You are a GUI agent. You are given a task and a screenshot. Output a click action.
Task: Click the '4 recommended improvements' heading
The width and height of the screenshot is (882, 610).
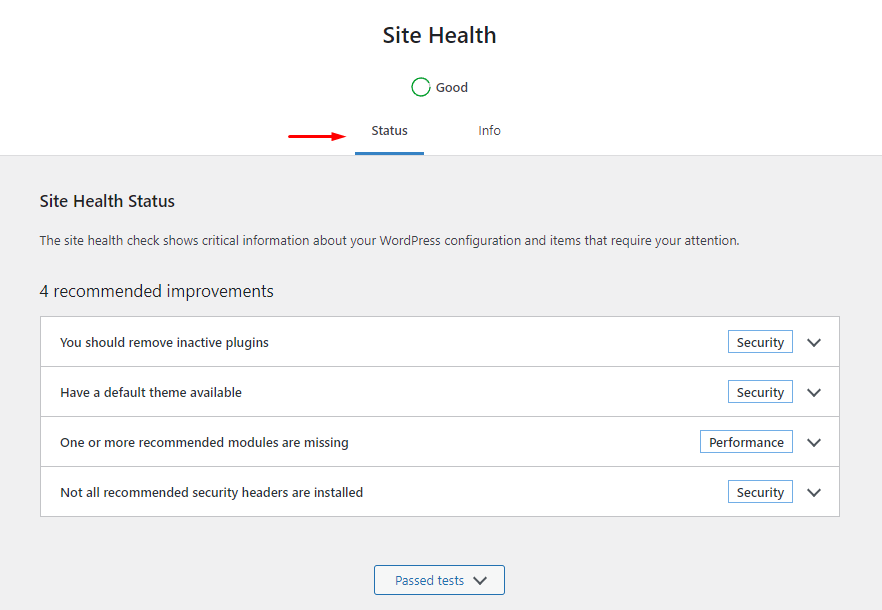coord(156,291)
